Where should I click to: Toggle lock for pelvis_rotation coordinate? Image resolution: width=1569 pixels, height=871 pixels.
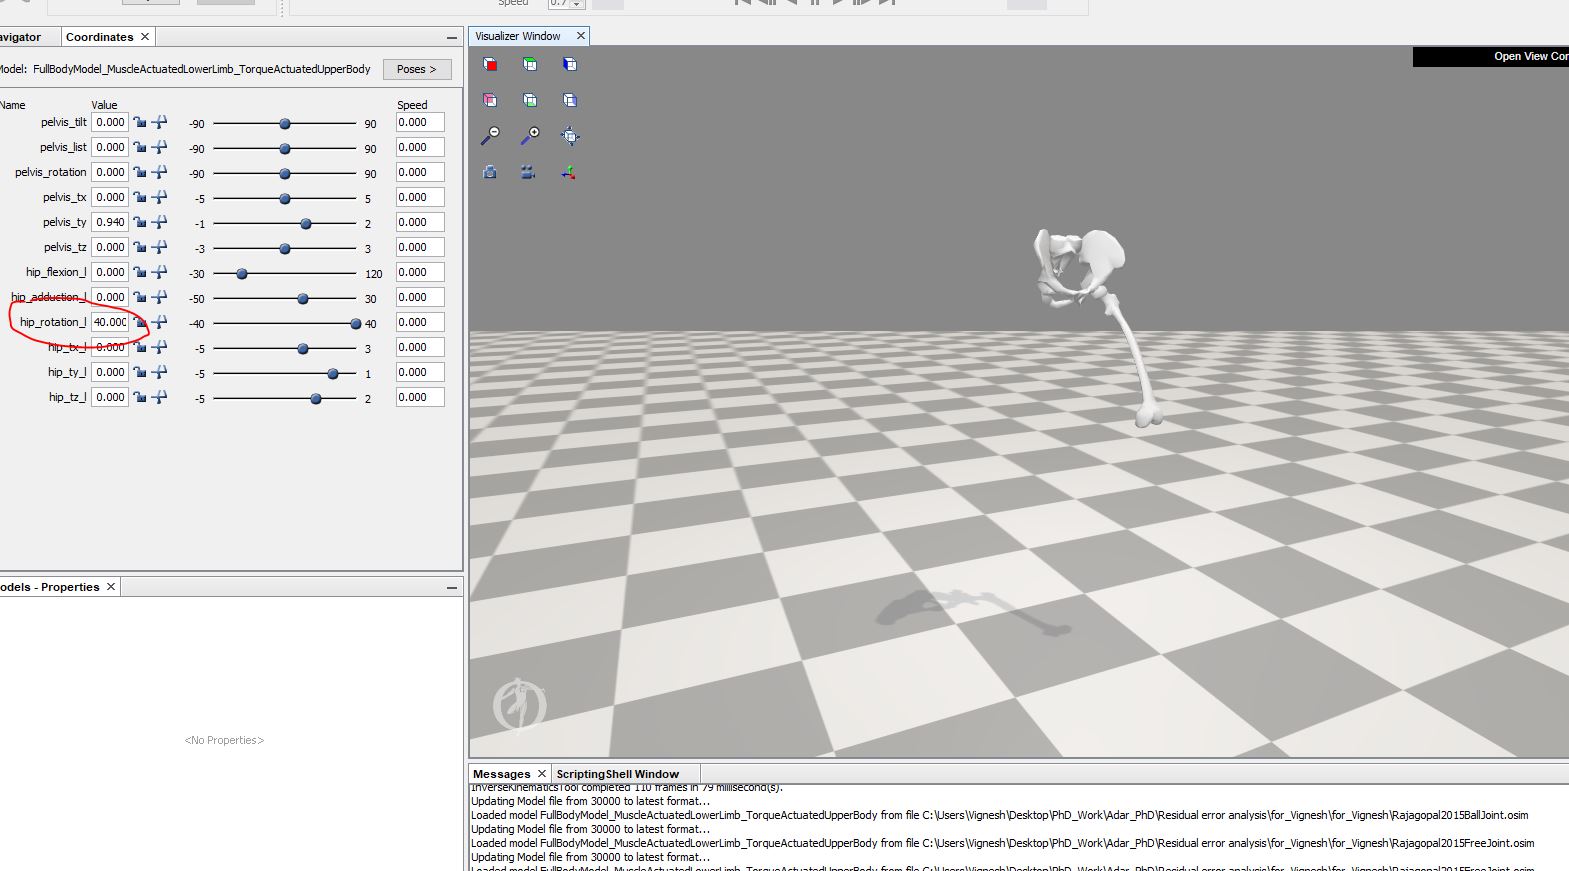click(140, 172)
